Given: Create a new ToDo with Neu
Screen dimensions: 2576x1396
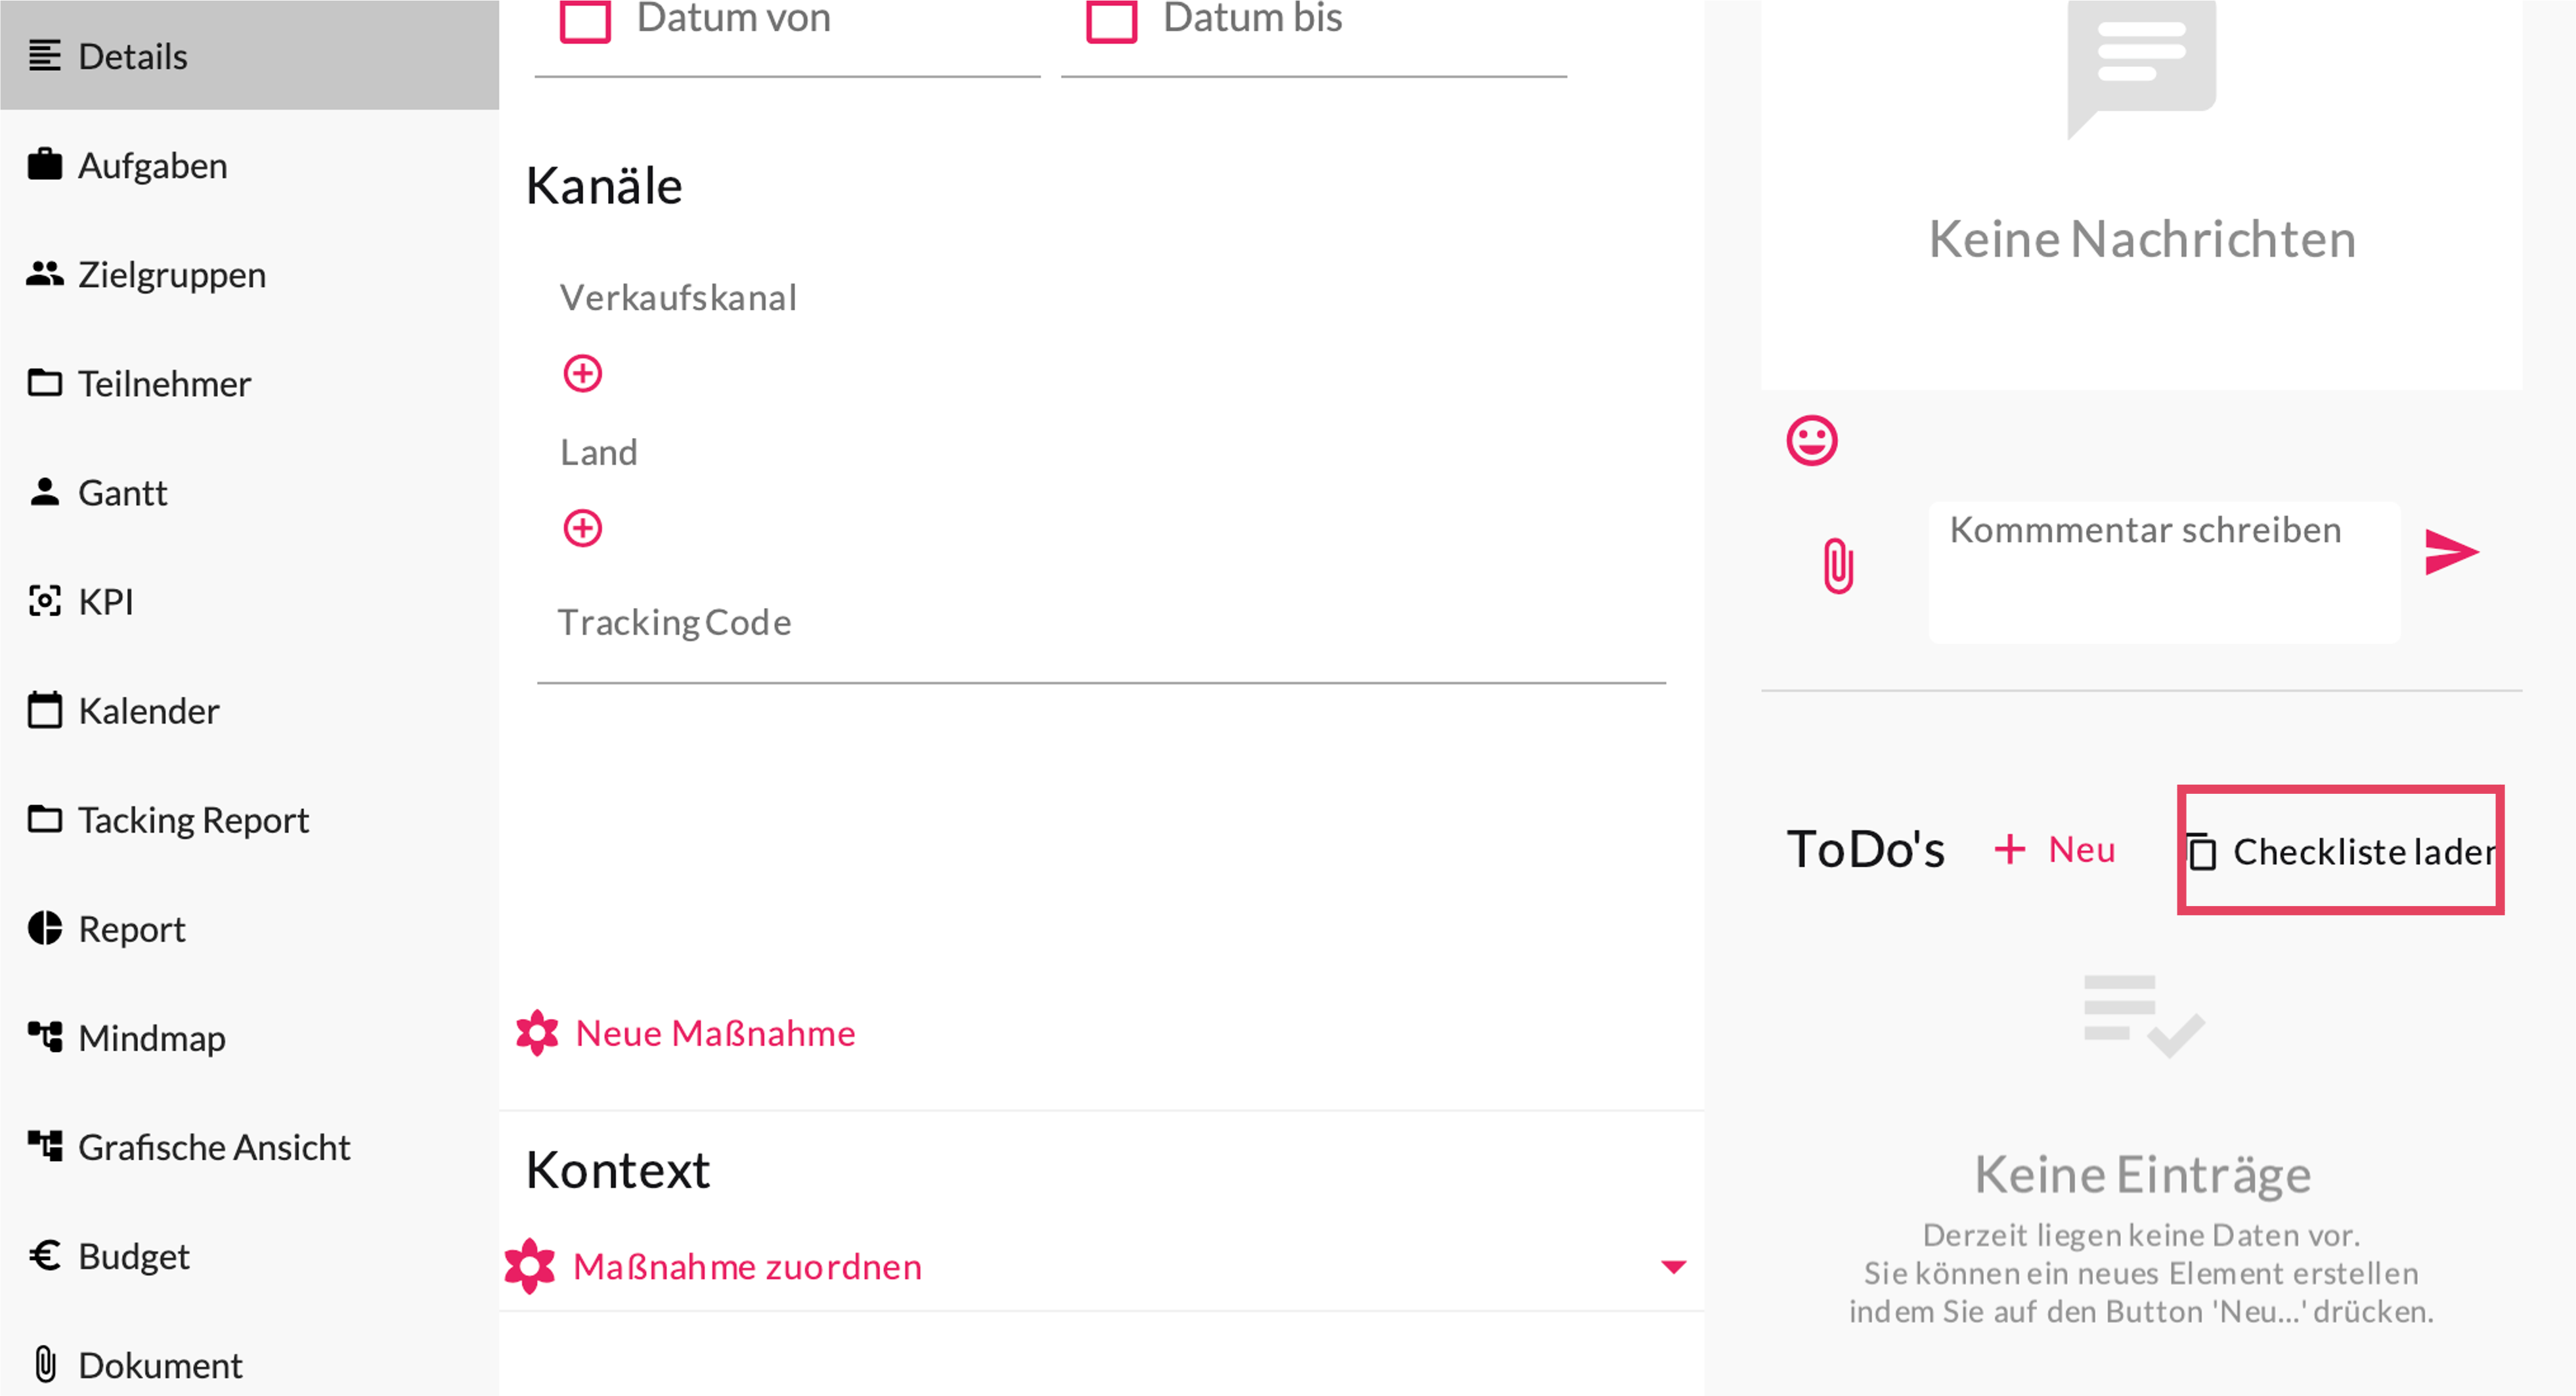Looking at the screenshot, I should click(2055, 850).
